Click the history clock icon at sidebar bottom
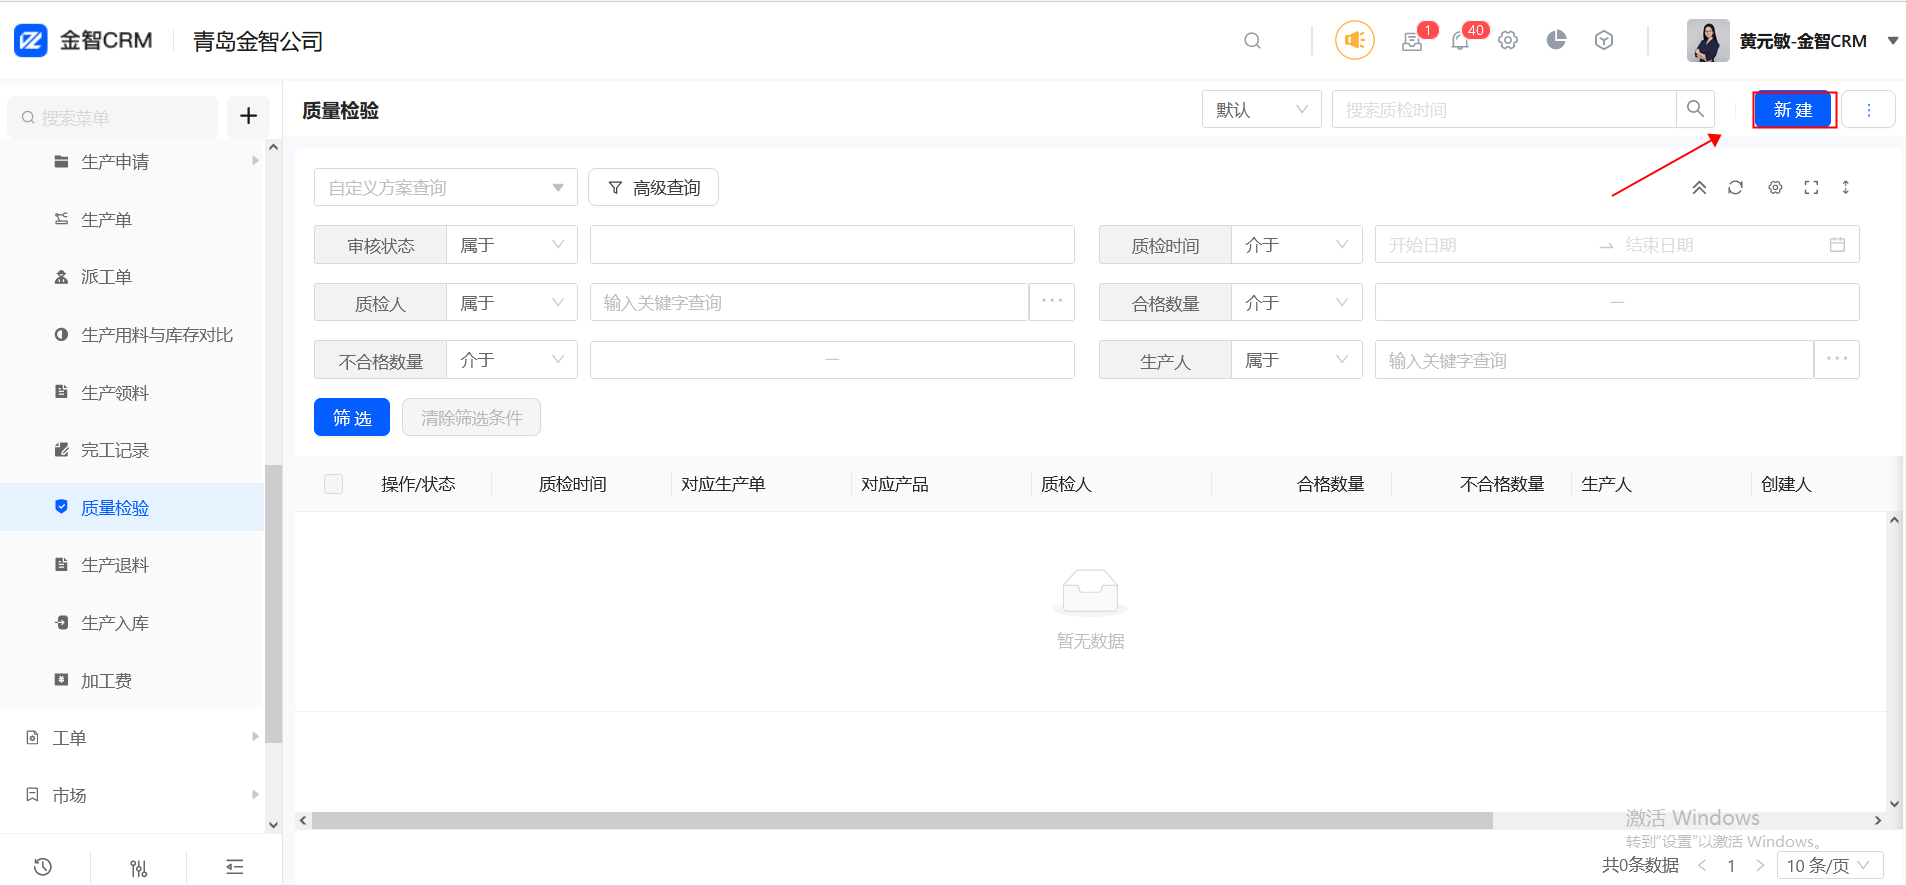 43,867
